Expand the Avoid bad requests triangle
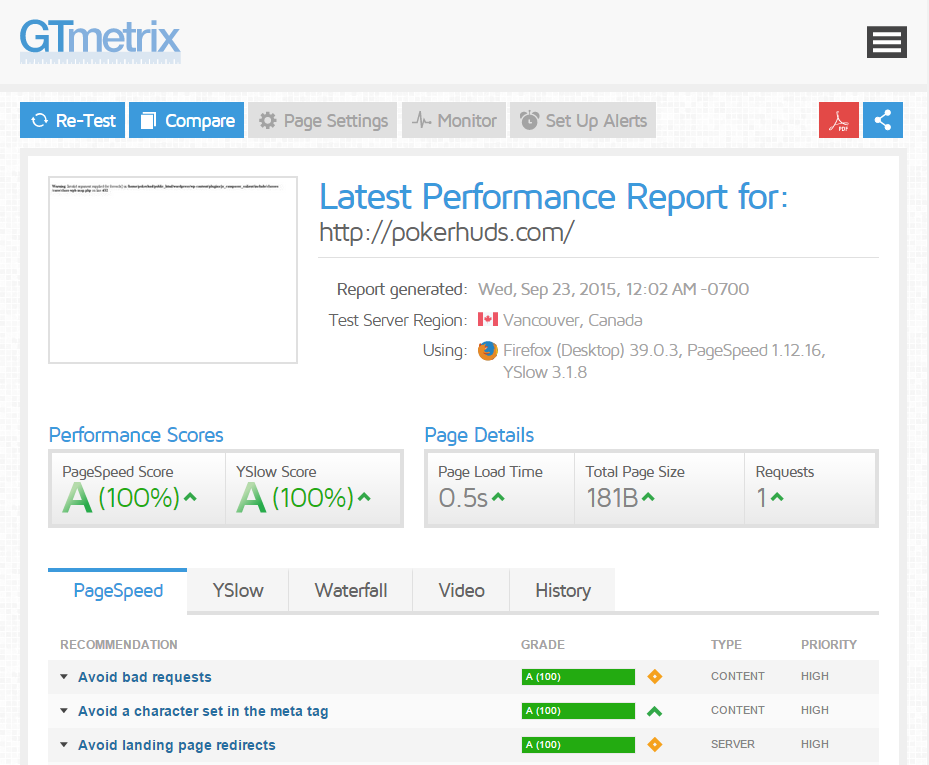The height and width of the screenshot is (765, 929). (x=64, y=676)
